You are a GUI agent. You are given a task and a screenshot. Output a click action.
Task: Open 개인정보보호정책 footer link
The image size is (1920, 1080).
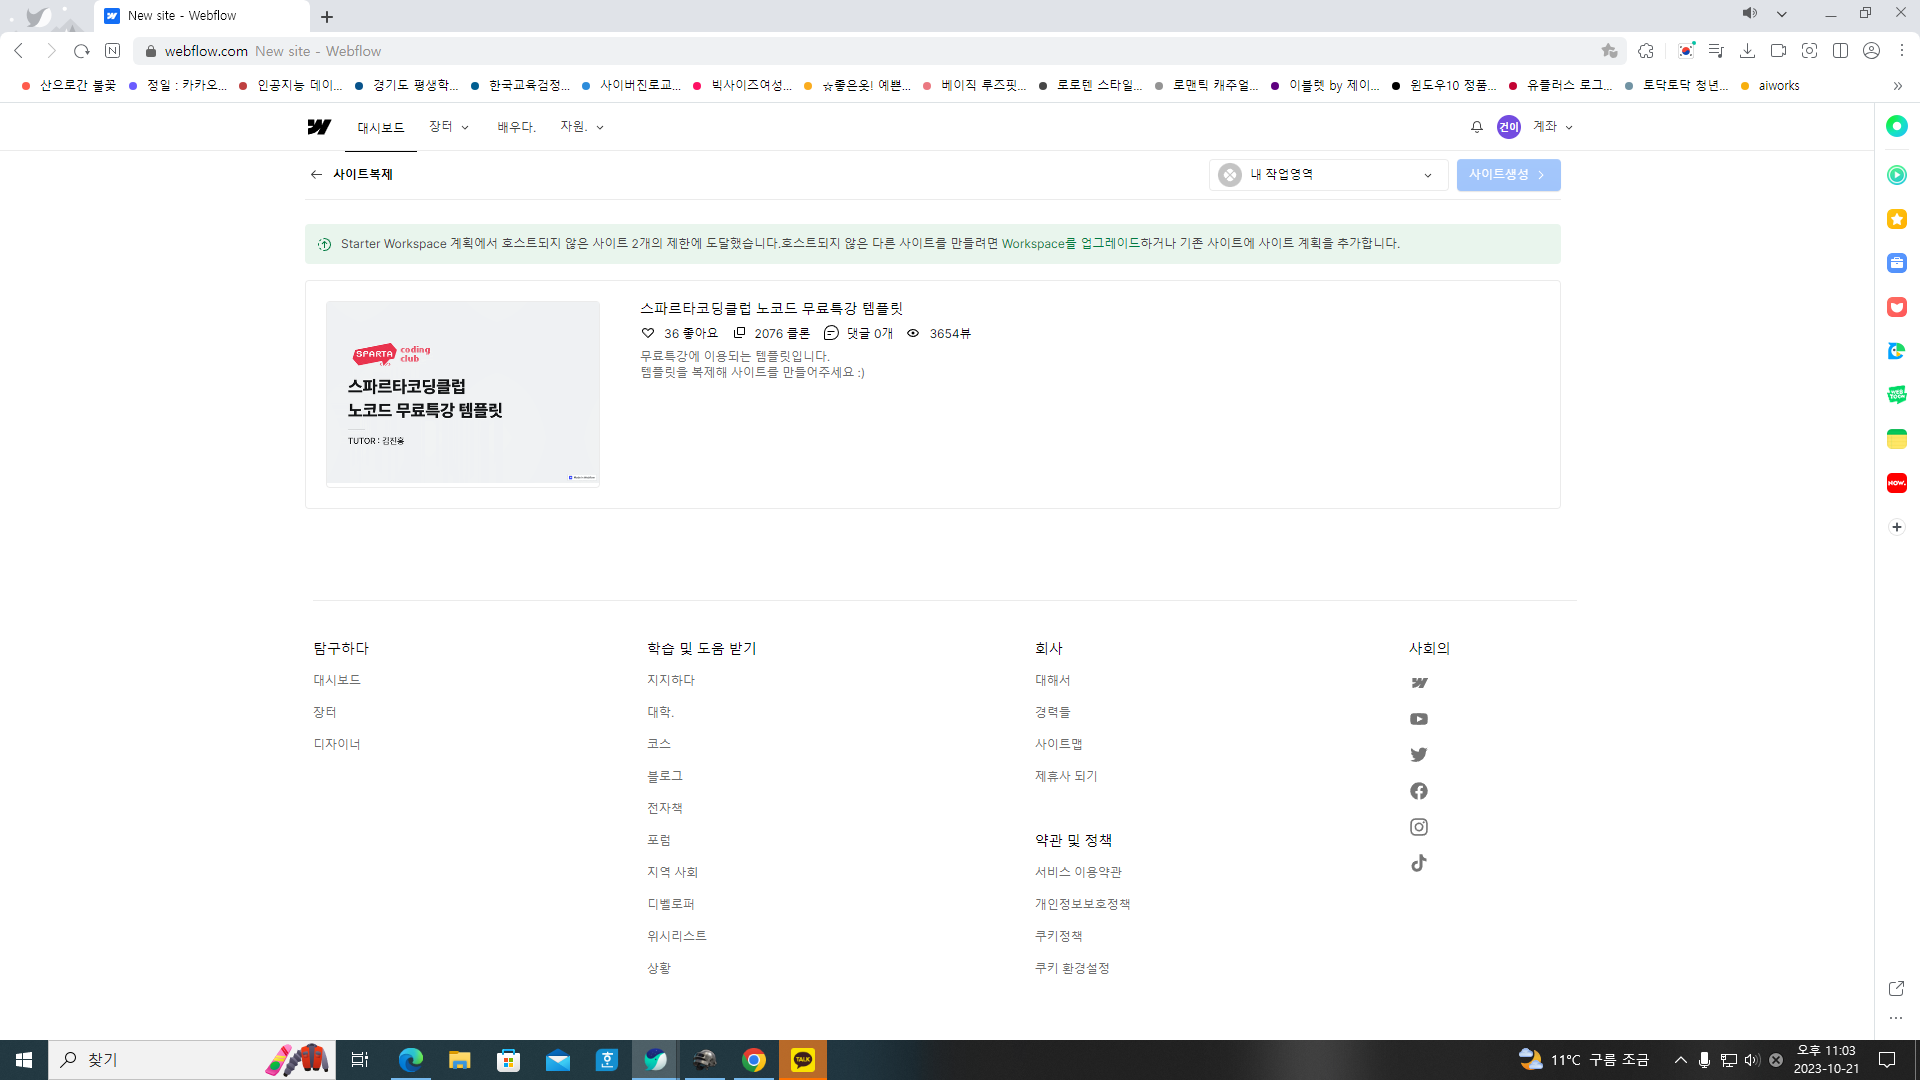click(1083, 904)
